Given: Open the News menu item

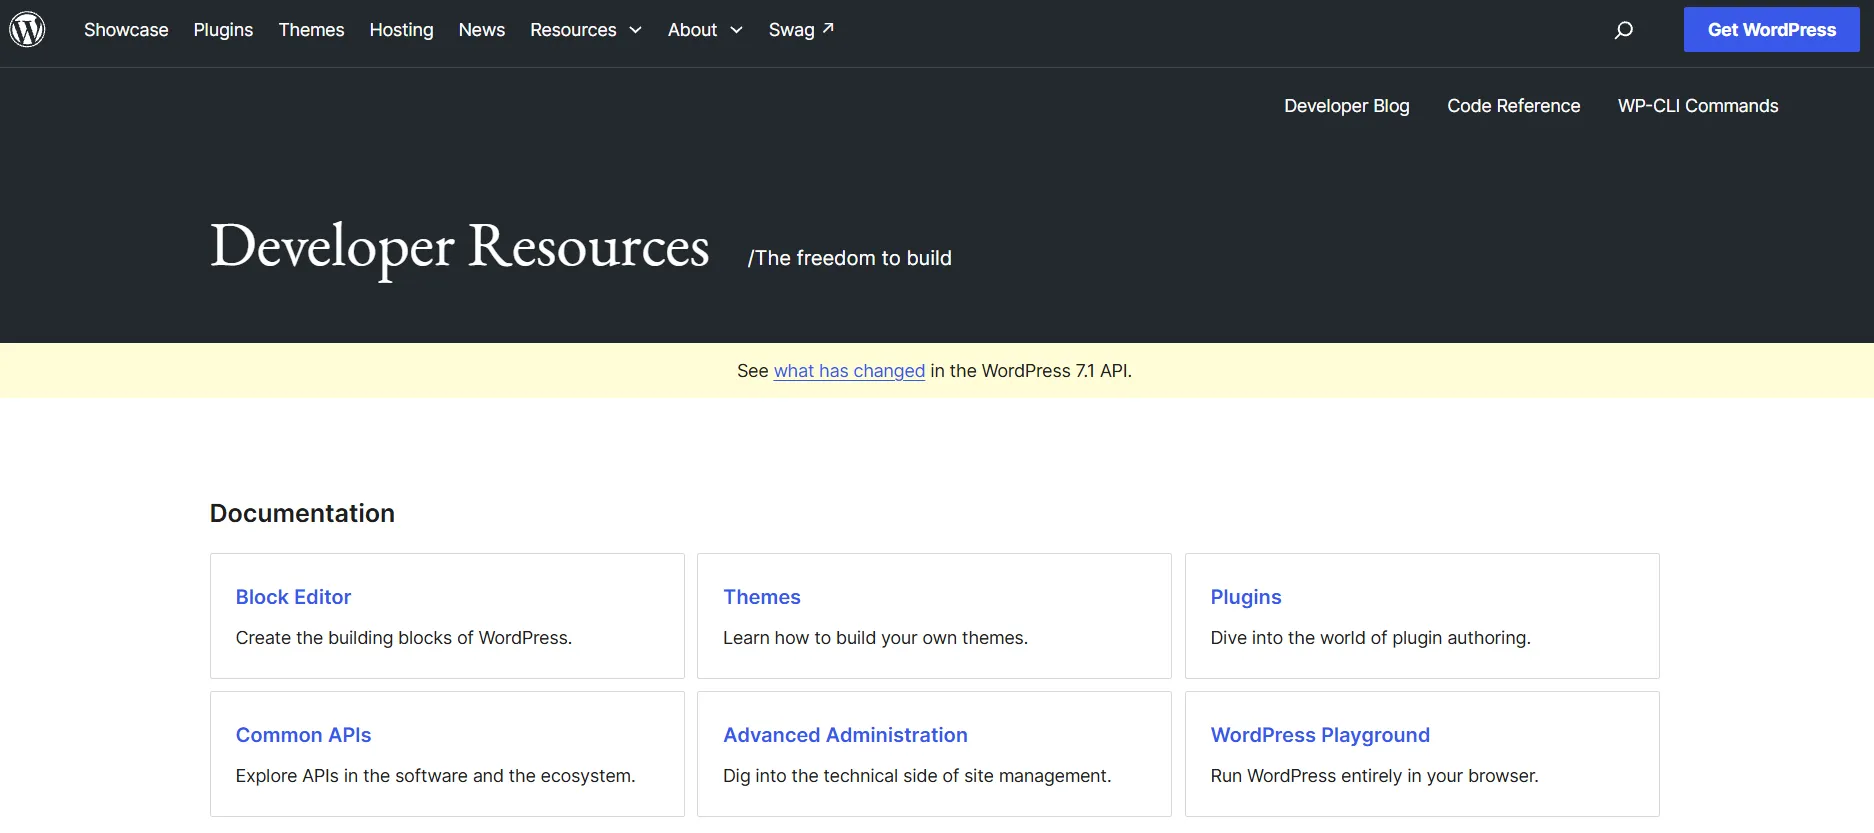Looking at the screenshot, I should coord(482,30).
